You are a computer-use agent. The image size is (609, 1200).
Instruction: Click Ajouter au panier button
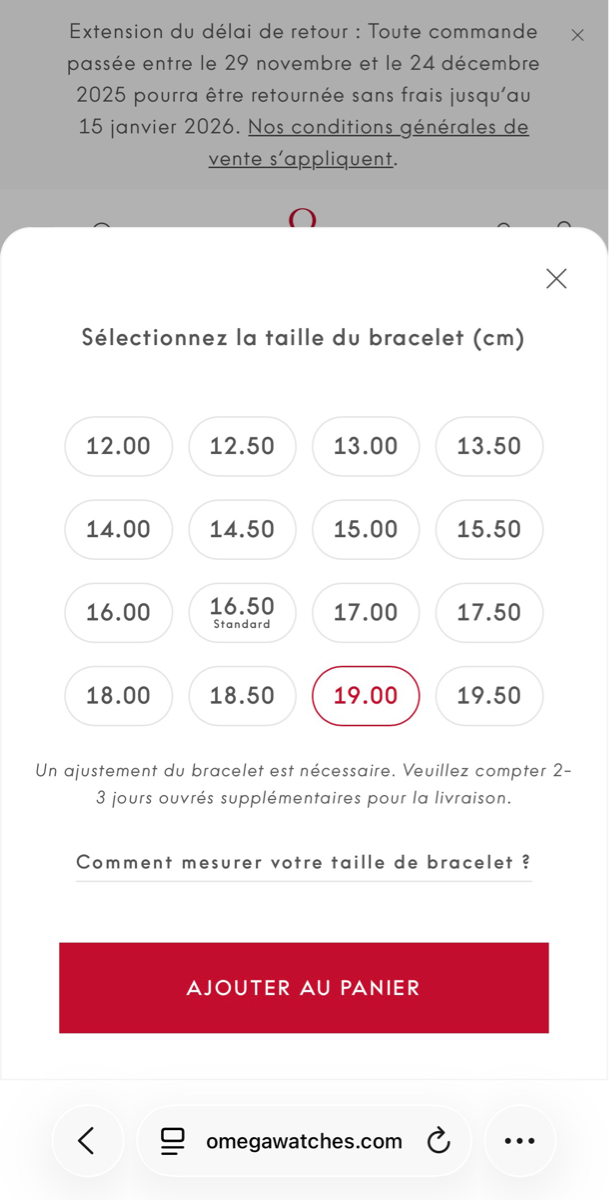[303, 987]
